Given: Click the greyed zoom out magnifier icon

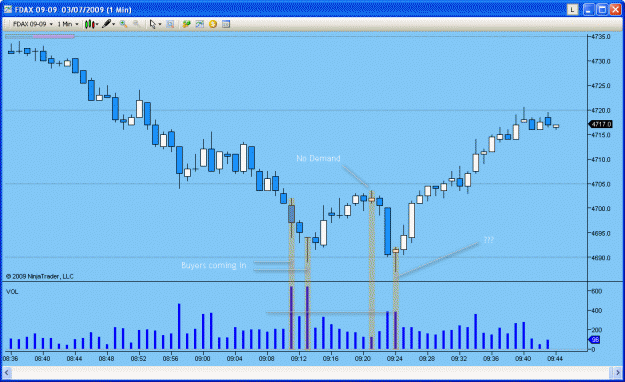Looking at the screenshot, I should [136, 24].
